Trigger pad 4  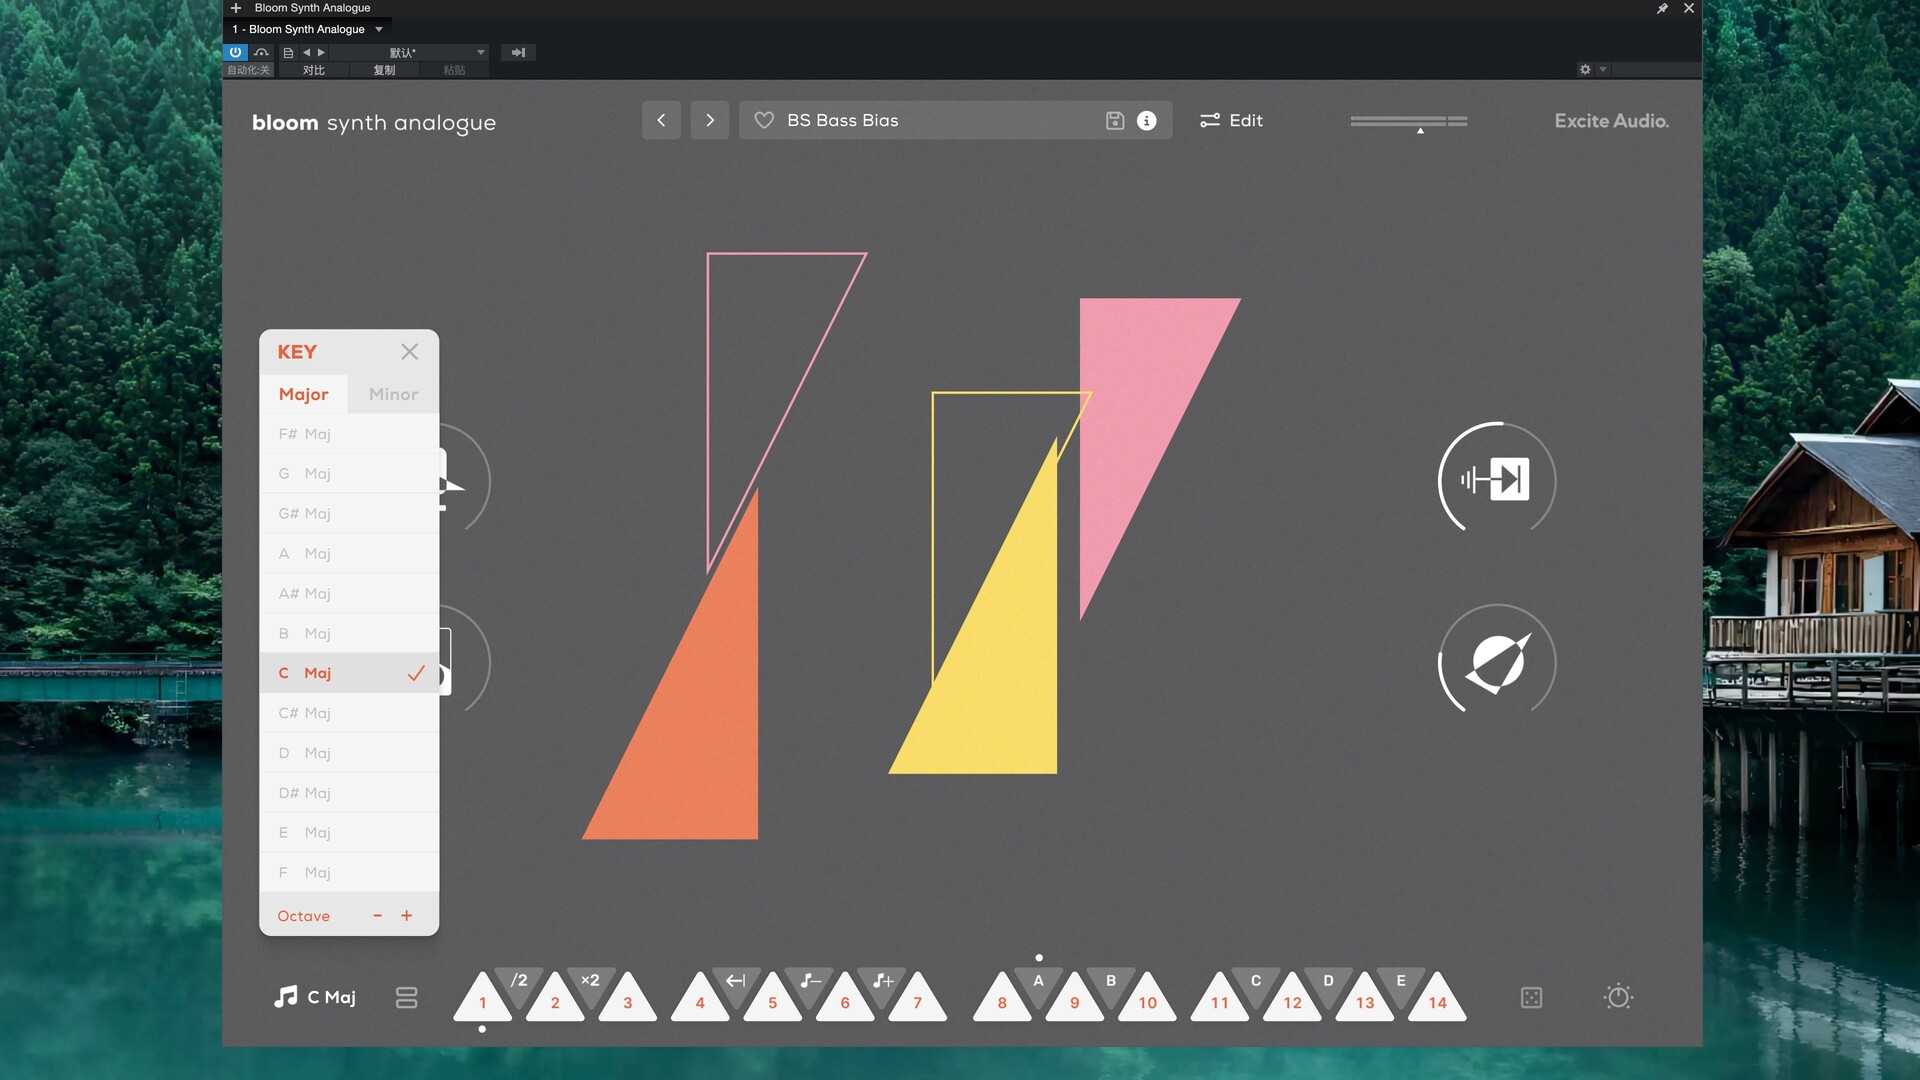pyautogui.click(x=700, y=999)
